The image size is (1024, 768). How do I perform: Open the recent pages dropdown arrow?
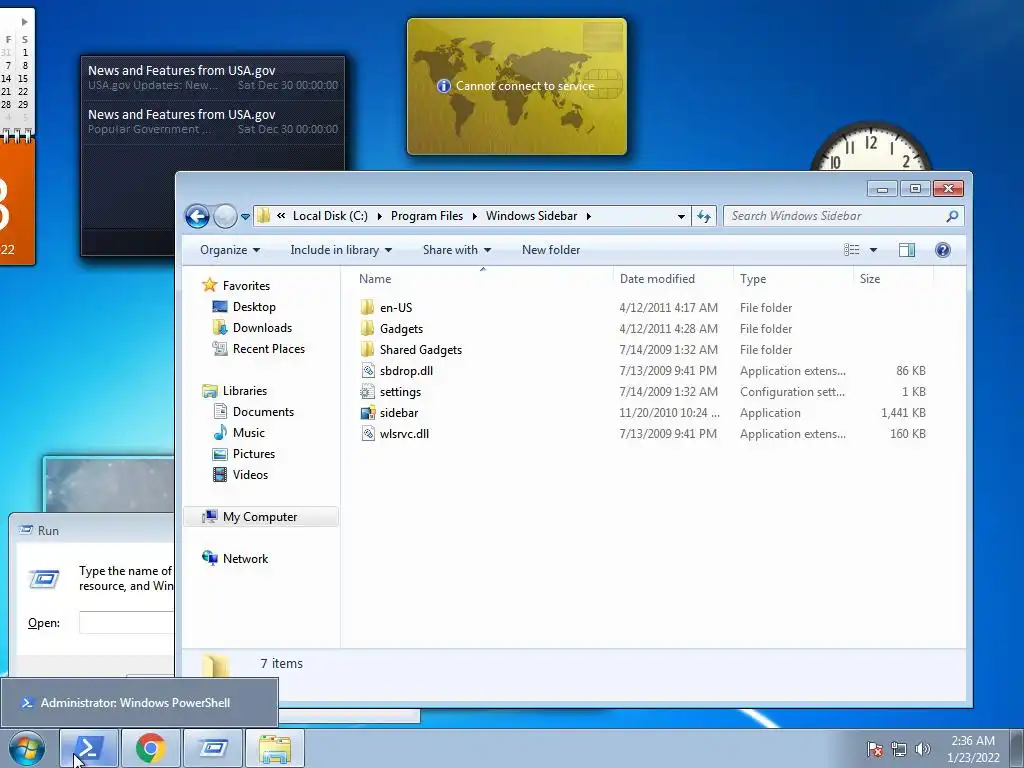coord(245,217)
